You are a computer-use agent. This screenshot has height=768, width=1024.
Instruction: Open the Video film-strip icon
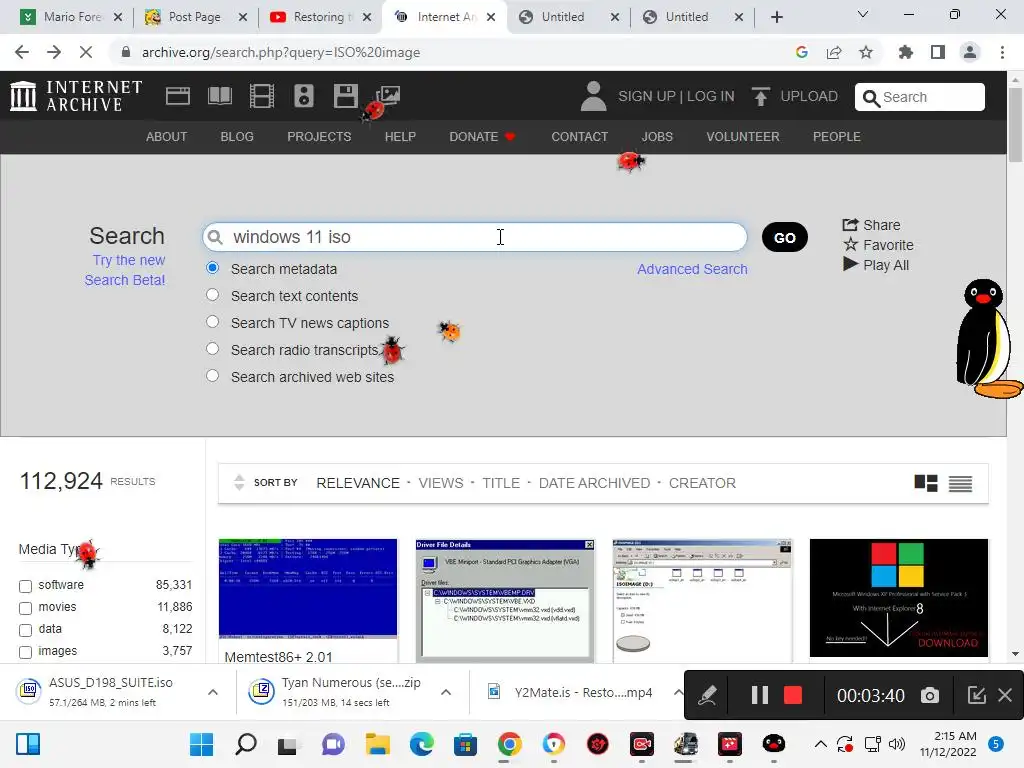pyautogui.click(x=262, y=96)
